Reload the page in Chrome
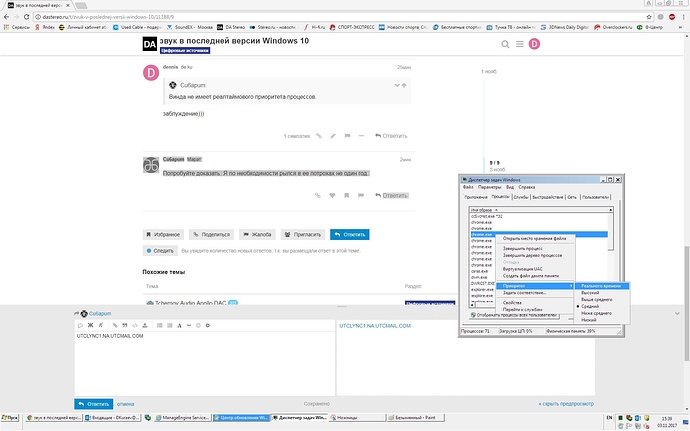Image resolution: width=690 pixels, height=431 pixels. point(26,17)
